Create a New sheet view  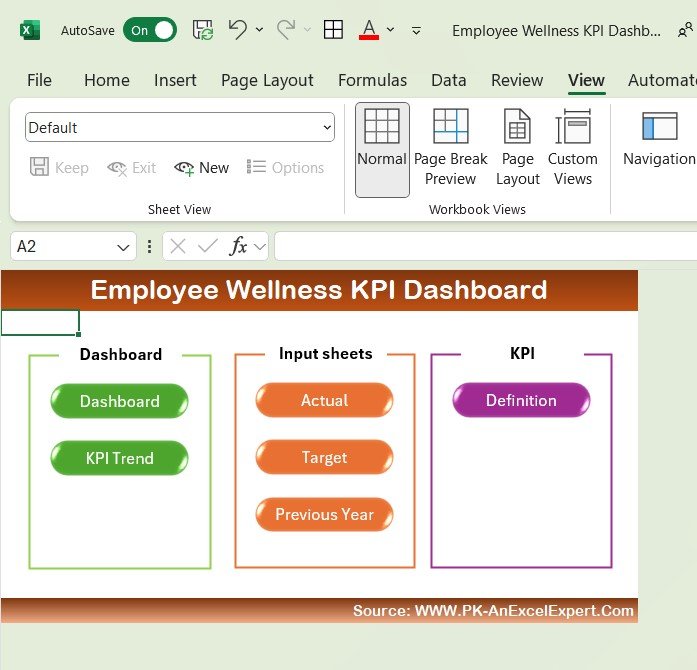[202, 168]
